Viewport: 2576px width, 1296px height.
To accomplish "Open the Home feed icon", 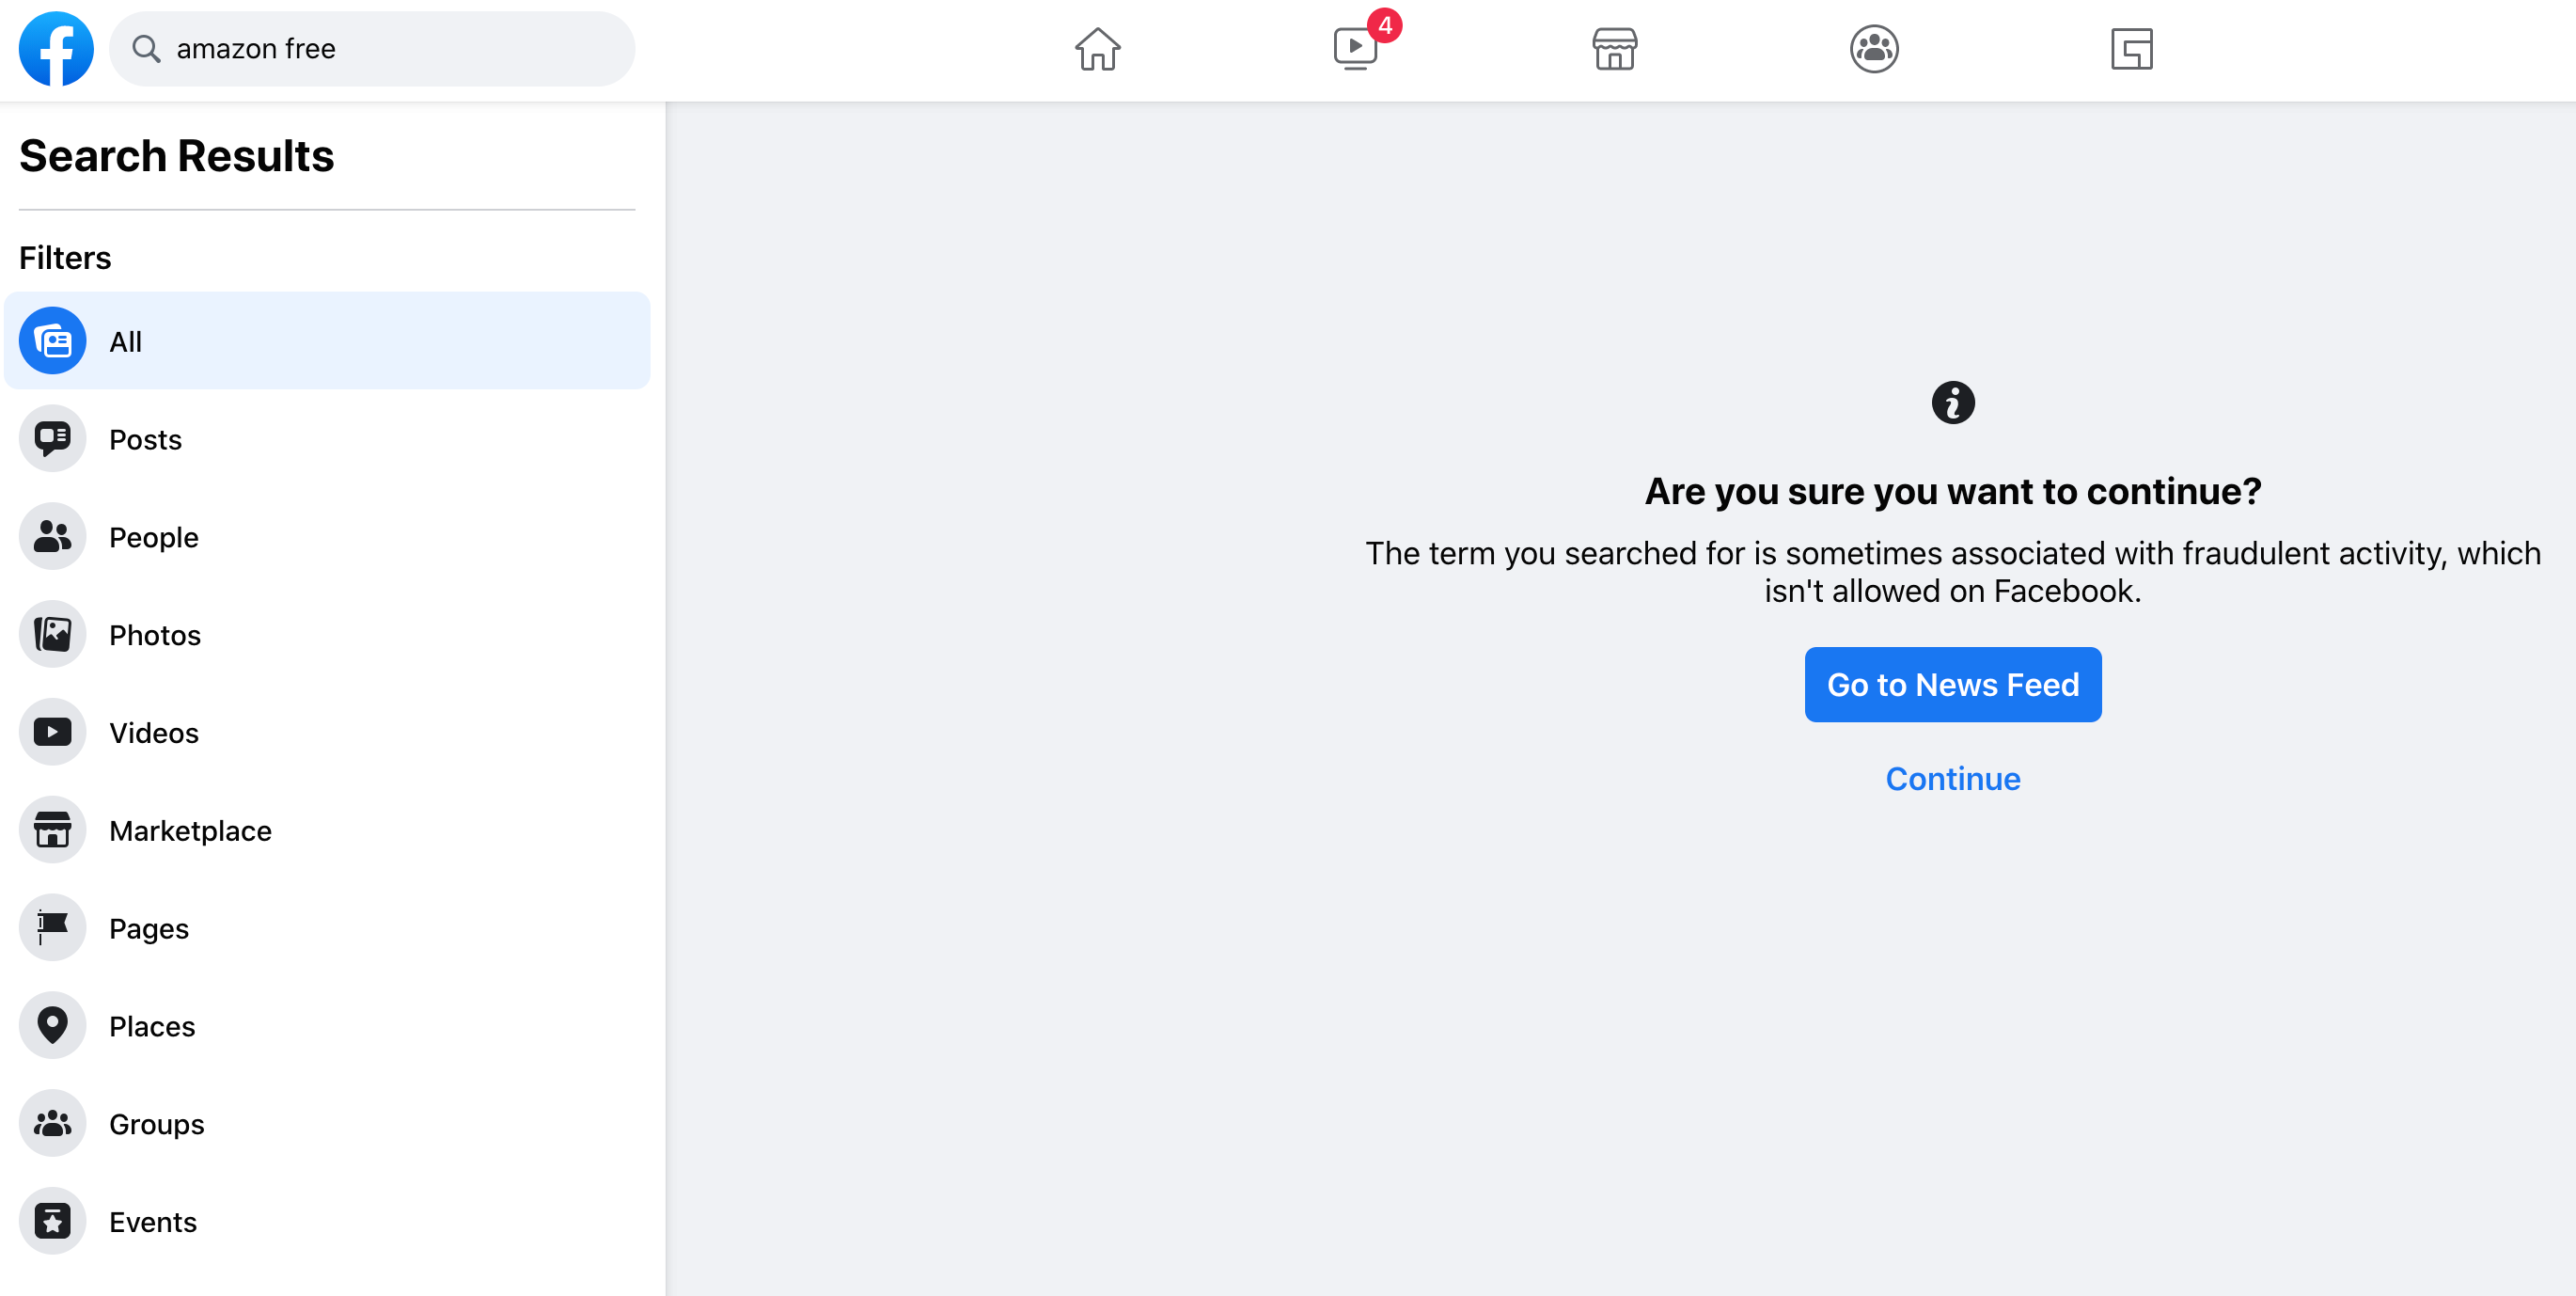I will (1097, 49).
